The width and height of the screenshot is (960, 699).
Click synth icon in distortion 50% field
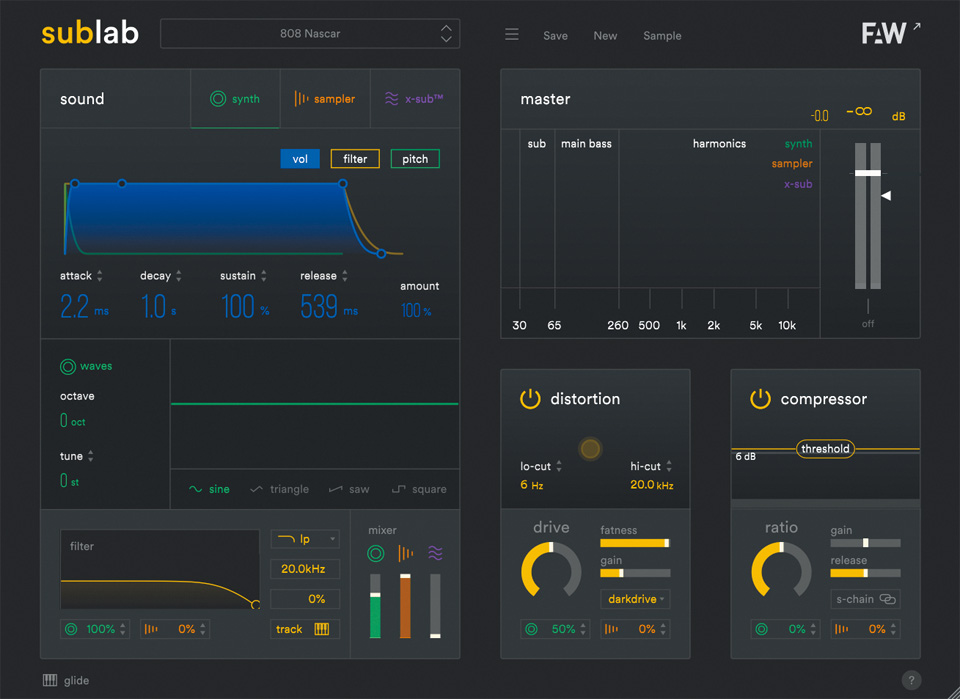coord(531,629)
